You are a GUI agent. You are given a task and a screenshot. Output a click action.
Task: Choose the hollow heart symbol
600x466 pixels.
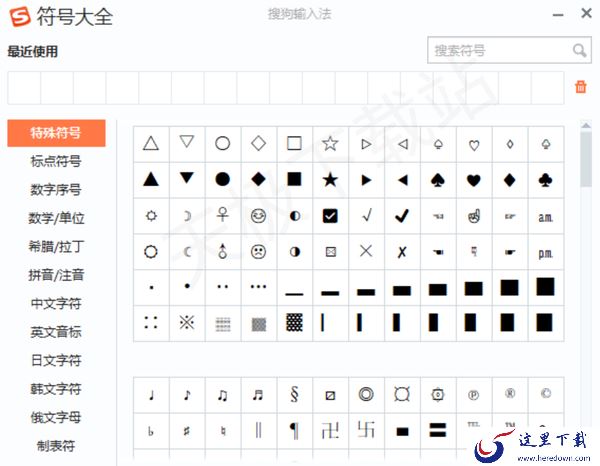pyautogui.click(x=474, y=145)
